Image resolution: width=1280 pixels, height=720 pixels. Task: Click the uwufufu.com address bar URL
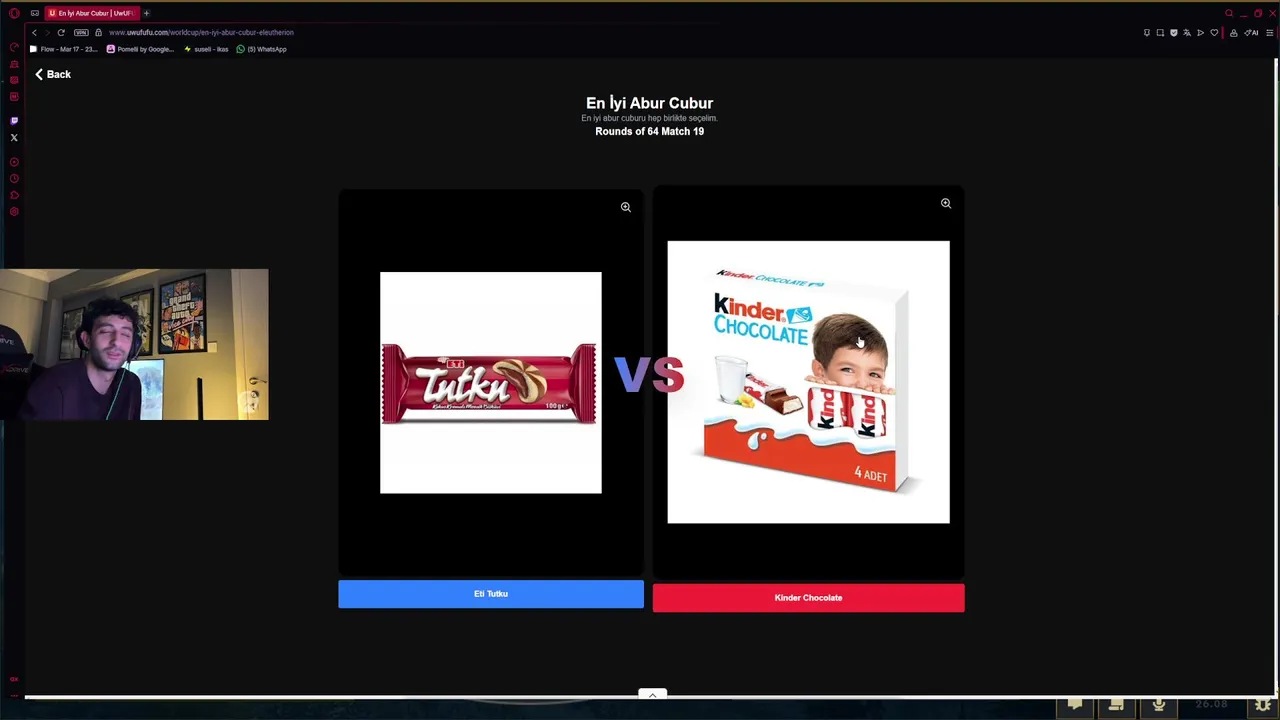[201, 32]
